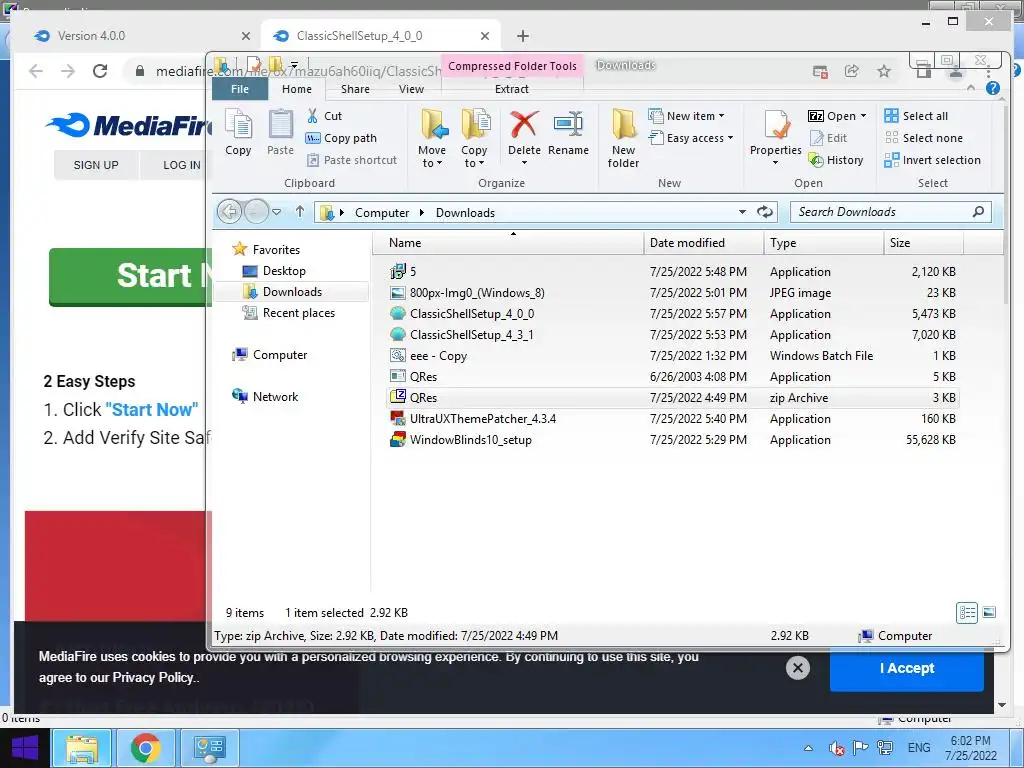This screenshot has width=1024, height=768.
Task: Switch to the View ribbon tab
Action: point(411,89)
